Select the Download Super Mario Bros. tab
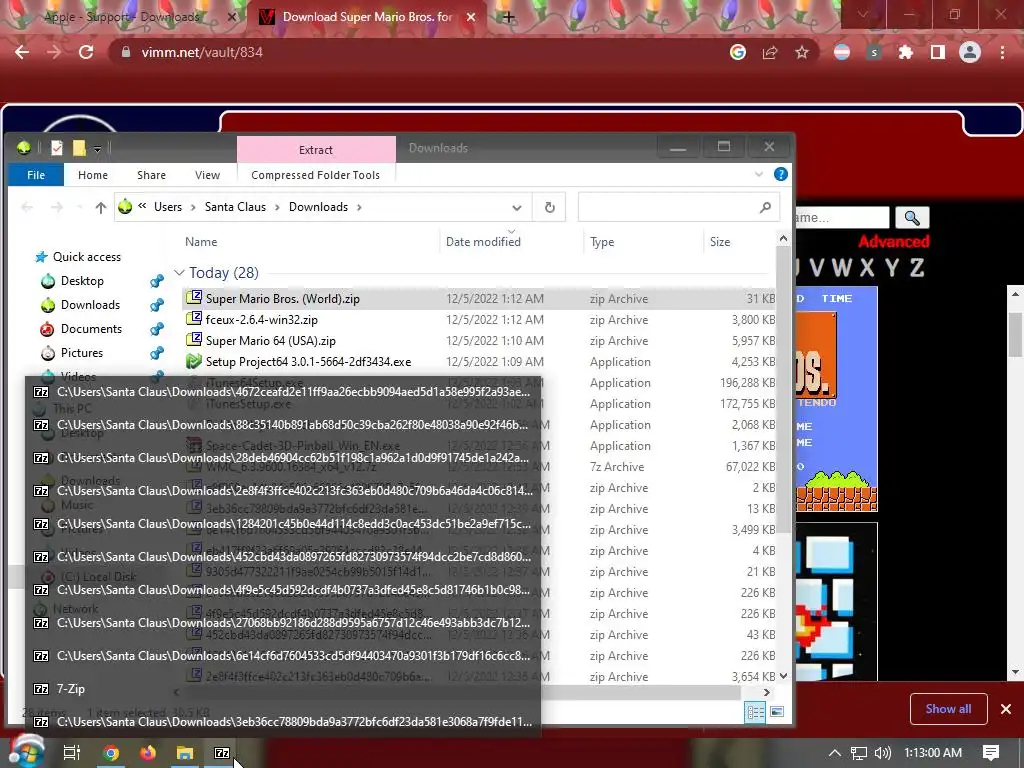Image resolution: width=1024 pixels, height=768 pixels. [x=366, y=17]
